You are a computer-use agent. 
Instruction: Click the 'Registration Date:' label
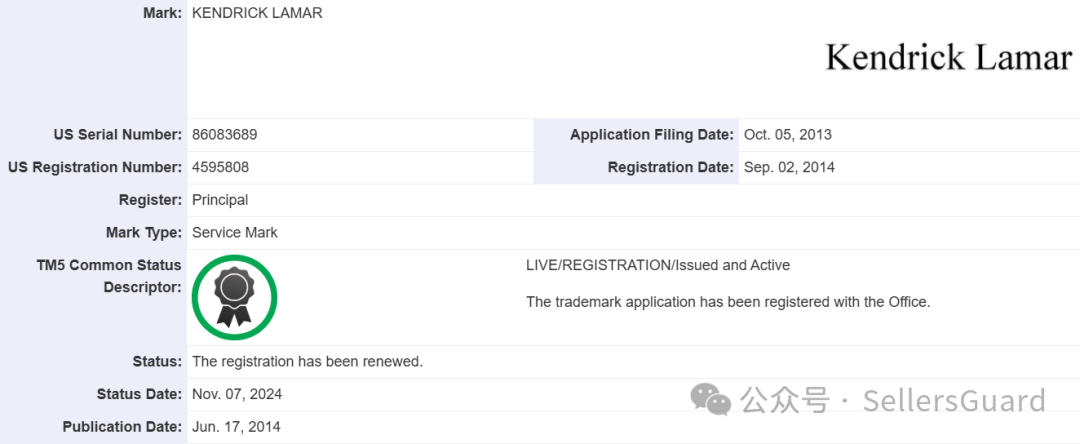click(x=671, y=167)
